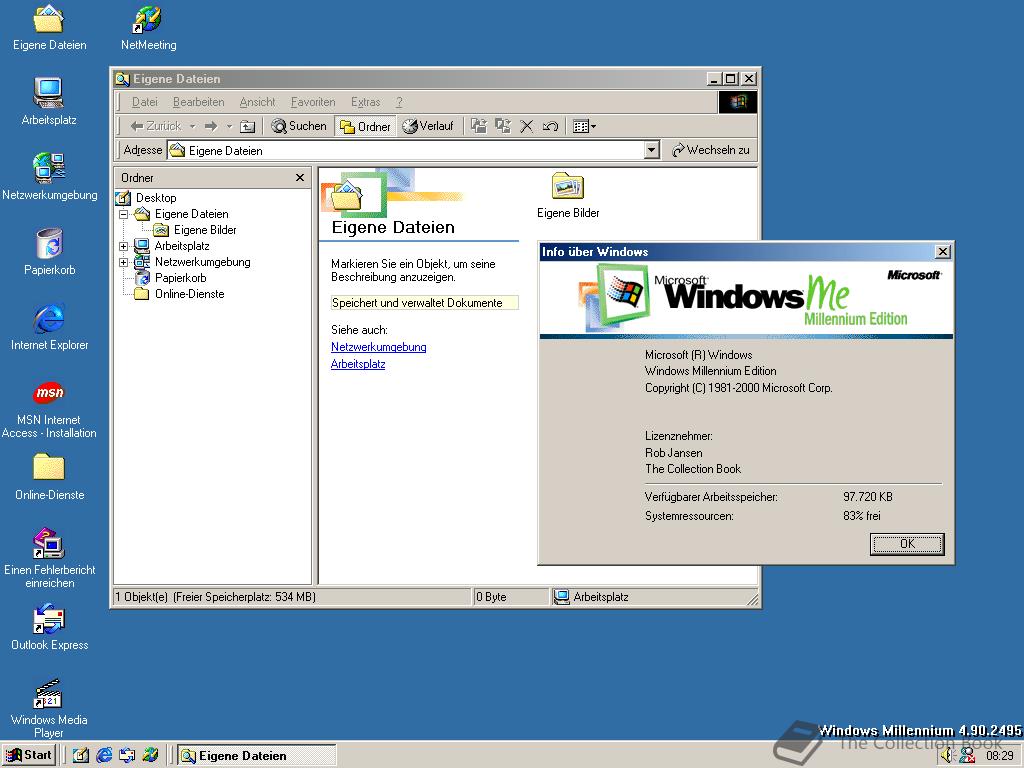Close the Info über Windows dialog
This screenshot has width=1024, height=768.
(942, 252)
